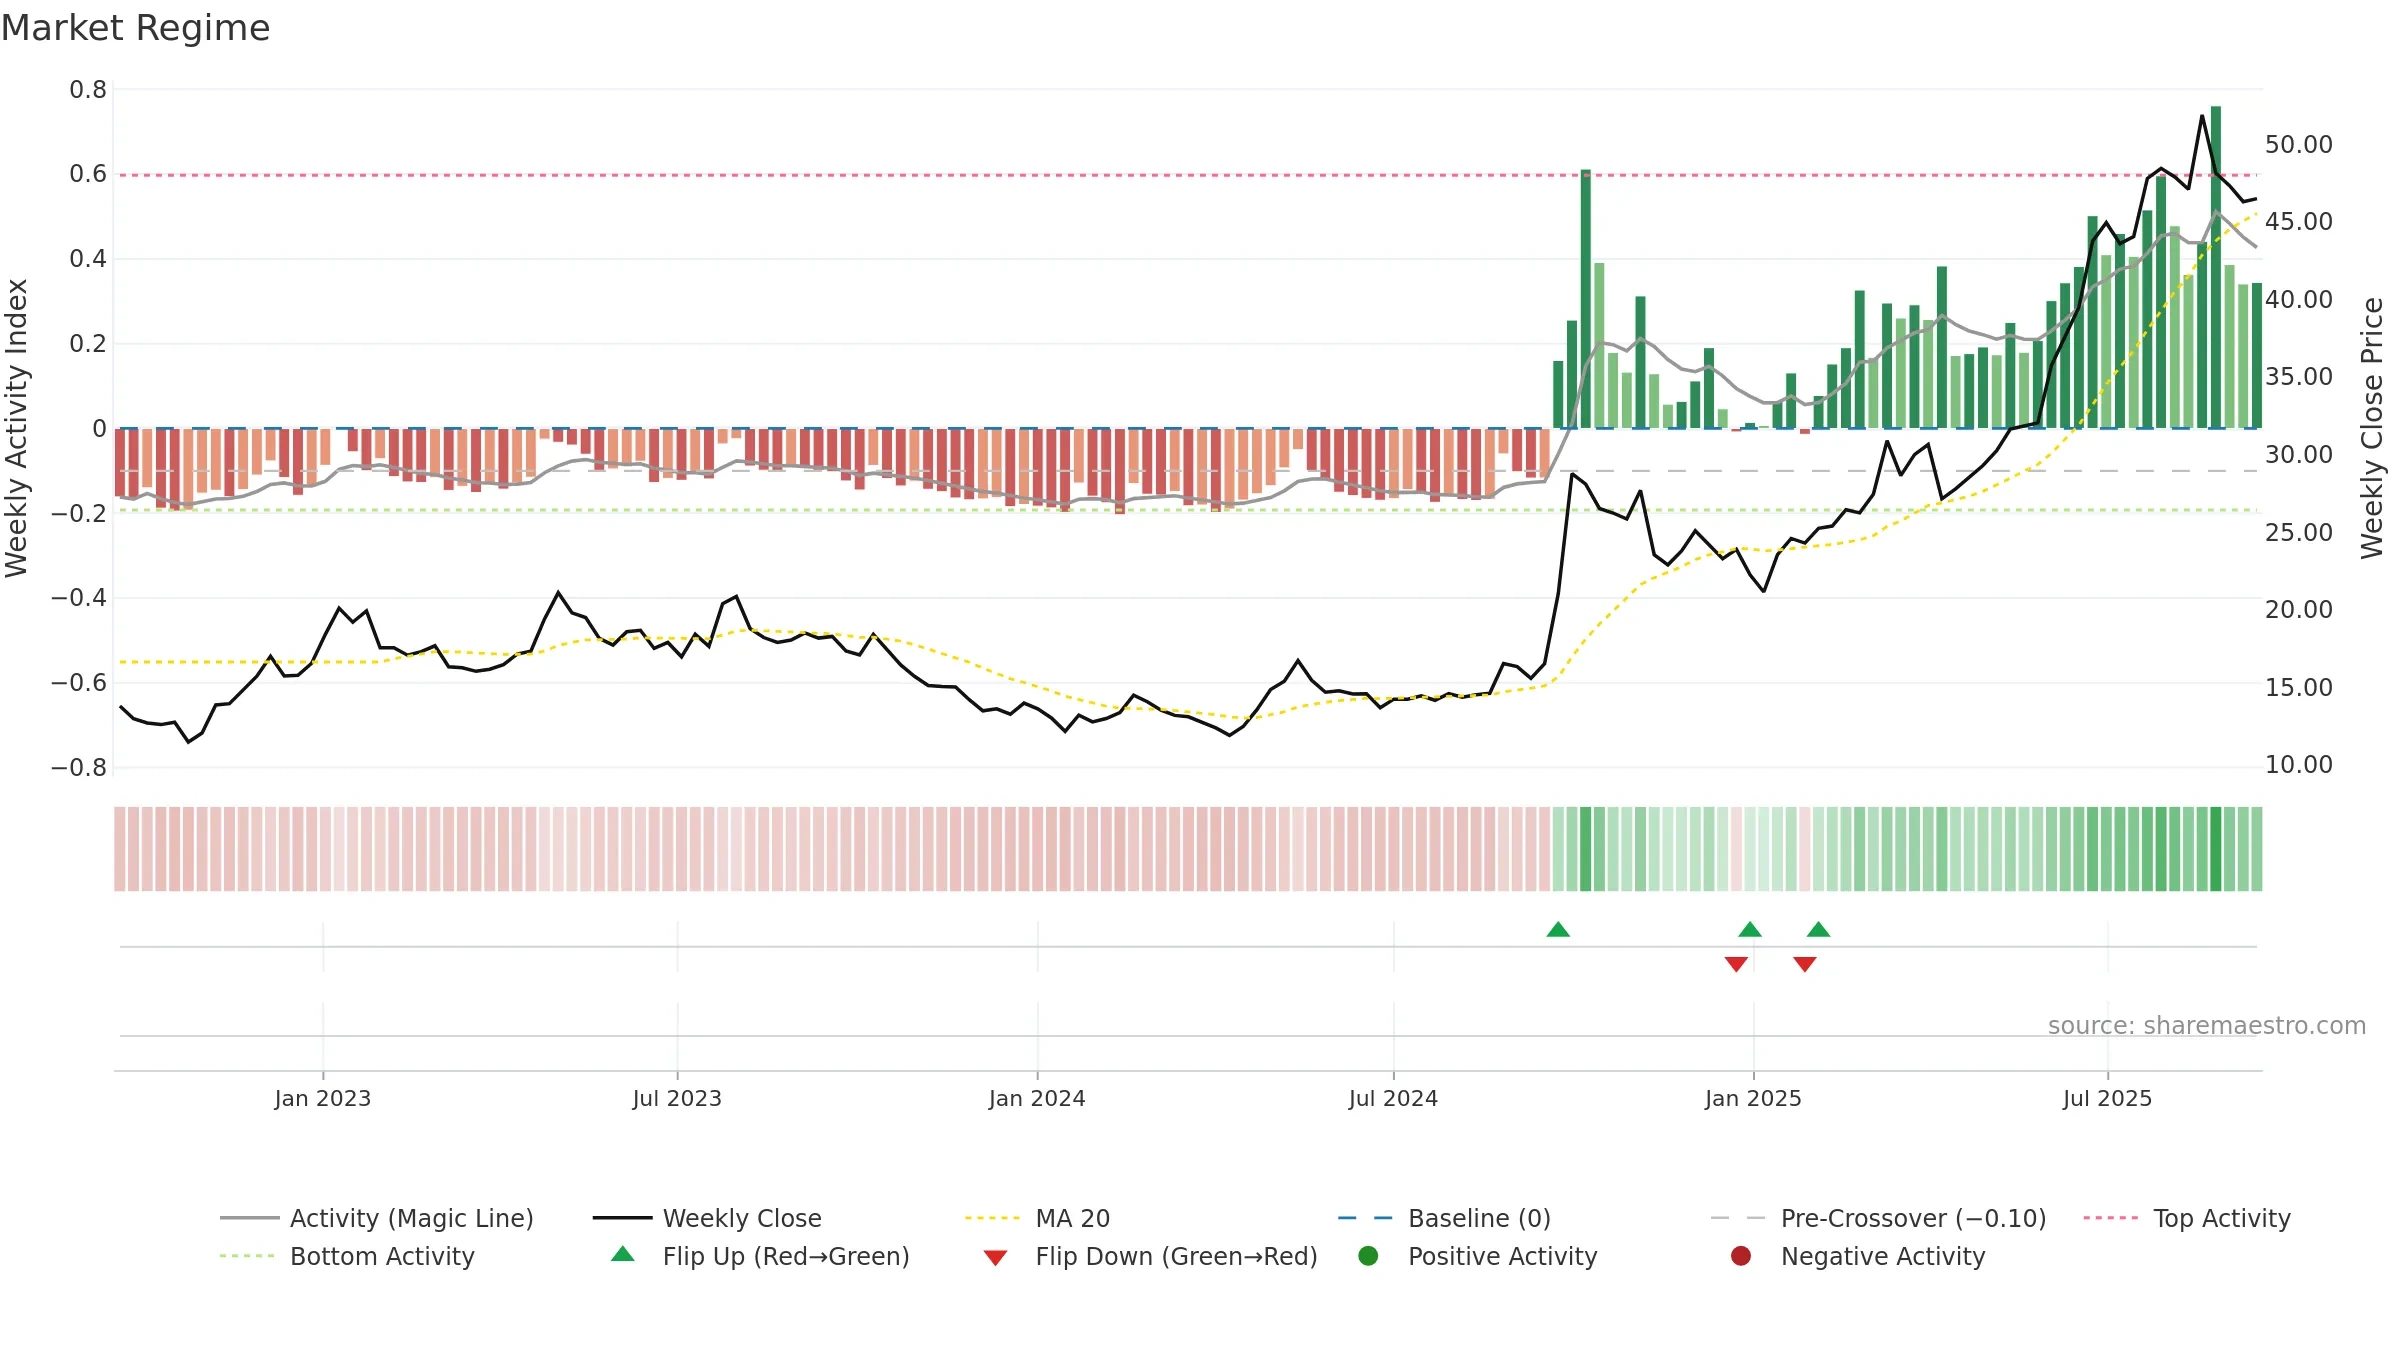Click the 50.00 price axis tick label

tap(2299, 145)
